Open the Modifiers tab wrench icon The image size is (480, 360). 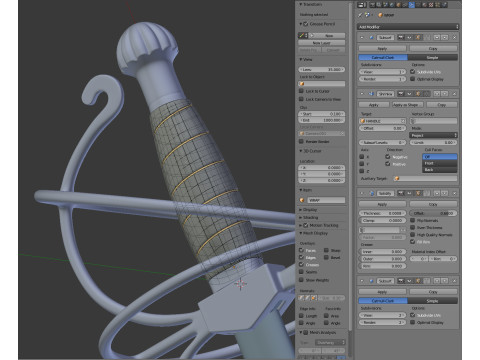[412, 5]
